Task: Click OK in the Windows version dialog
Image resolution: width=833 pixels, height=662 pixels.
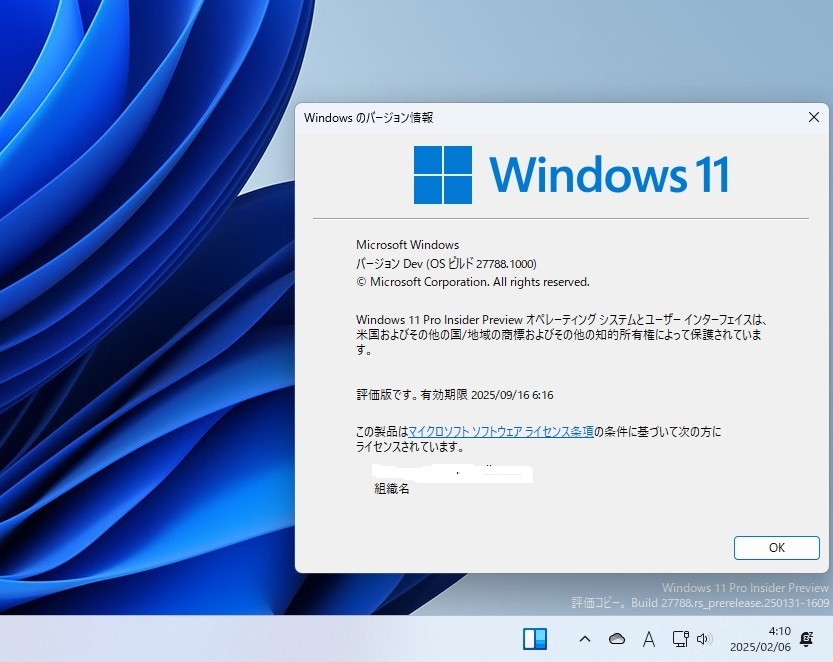Action: click(x=776, y=548)
